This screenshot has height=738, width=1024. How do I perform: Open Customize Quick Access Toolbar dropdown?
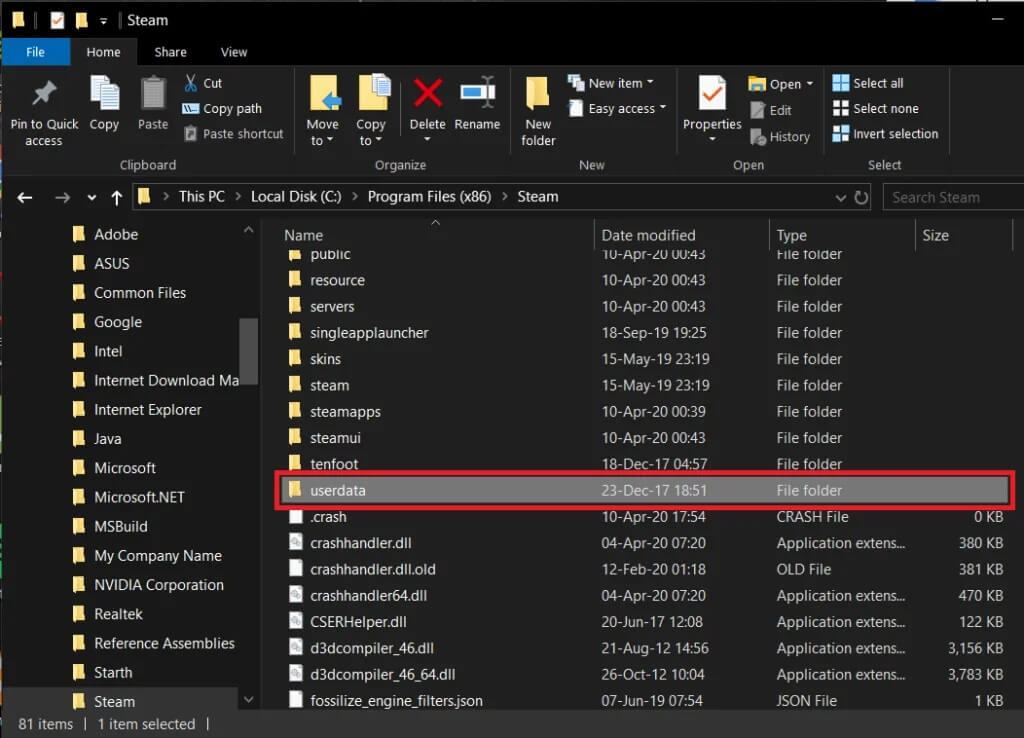[103, 21]
